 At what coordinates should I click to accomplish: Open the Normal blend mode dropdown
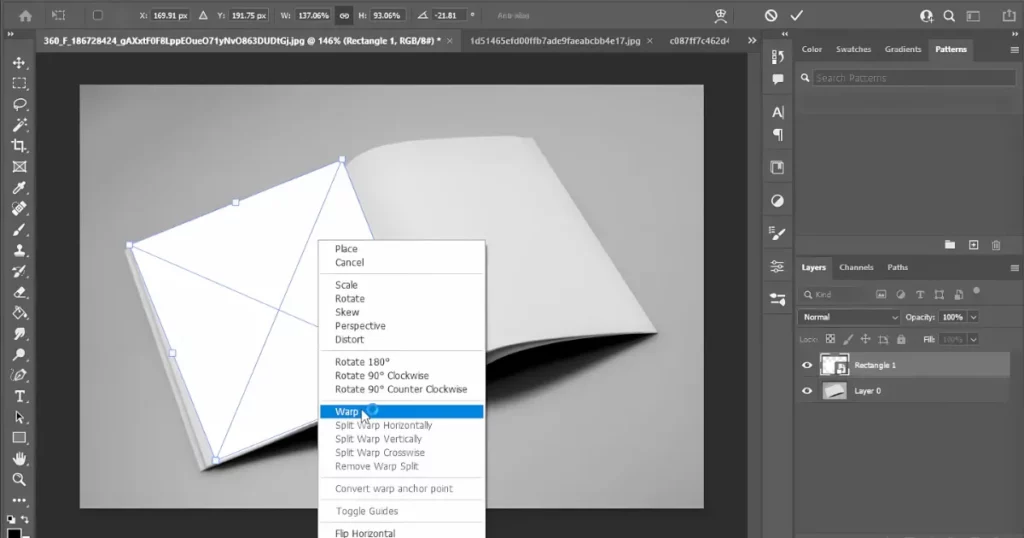coord(850,317)
